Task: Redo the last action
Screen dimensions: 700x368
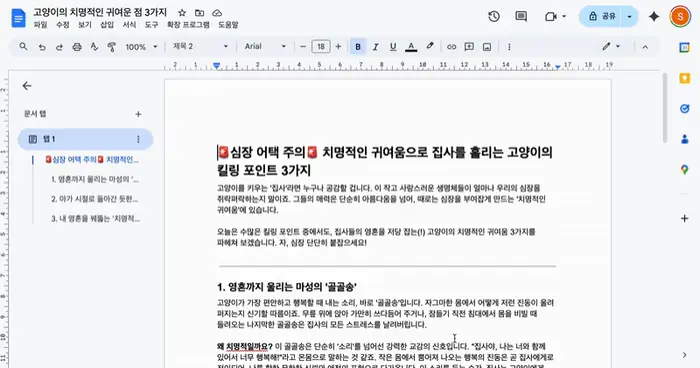Action: click(59, 47)
